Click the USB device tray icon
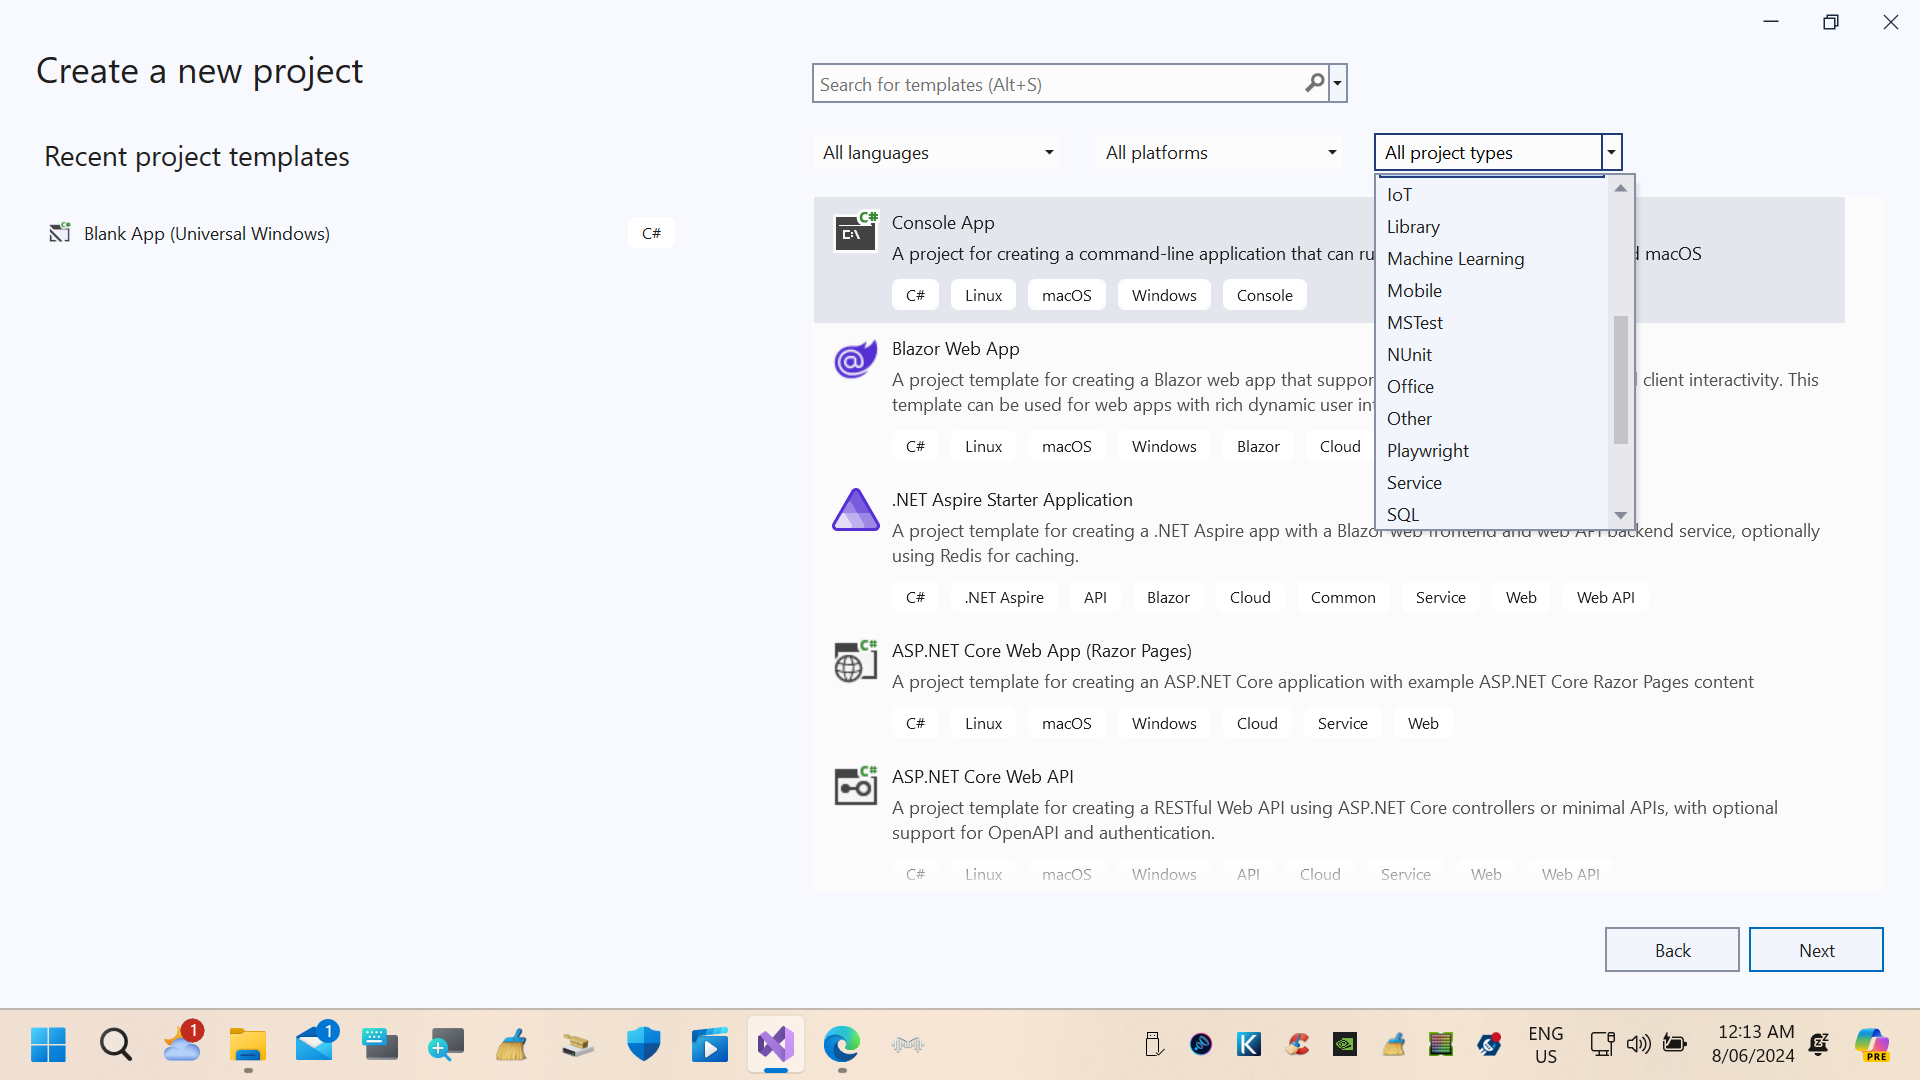The image size is (1920, 1080). 1153,1045
